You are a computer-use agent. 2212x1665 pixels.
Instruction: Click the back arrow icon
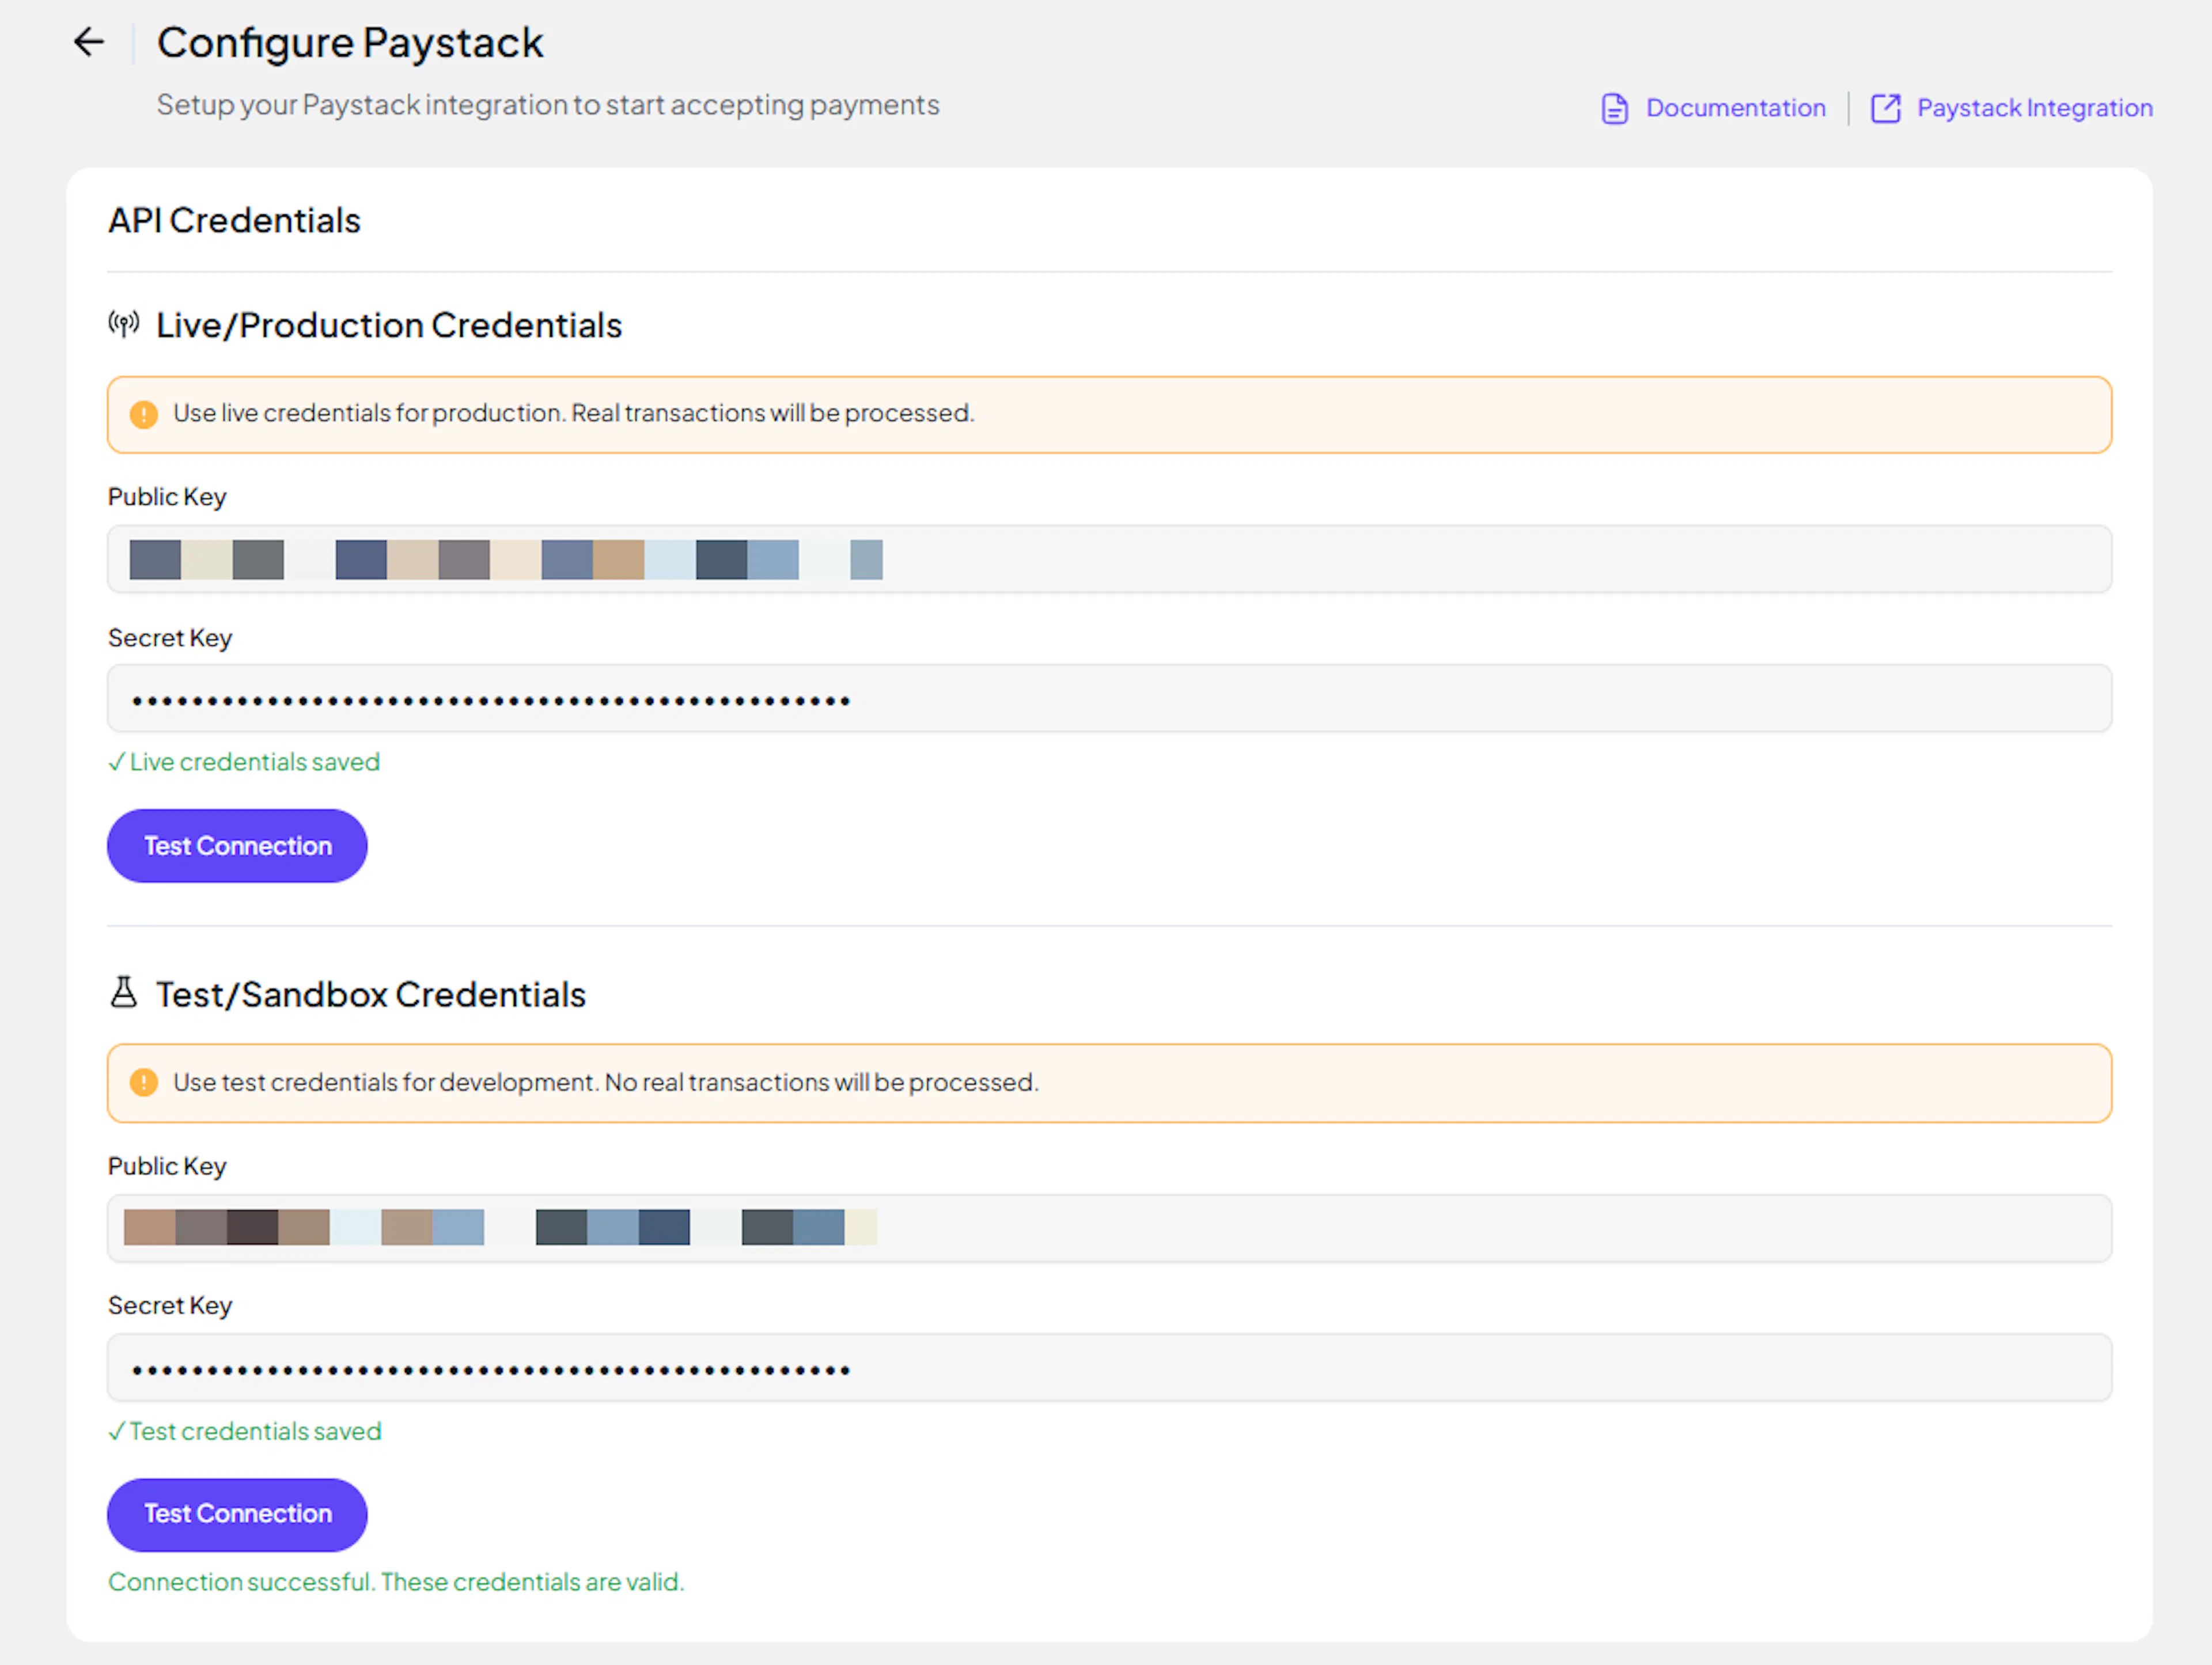89,42
